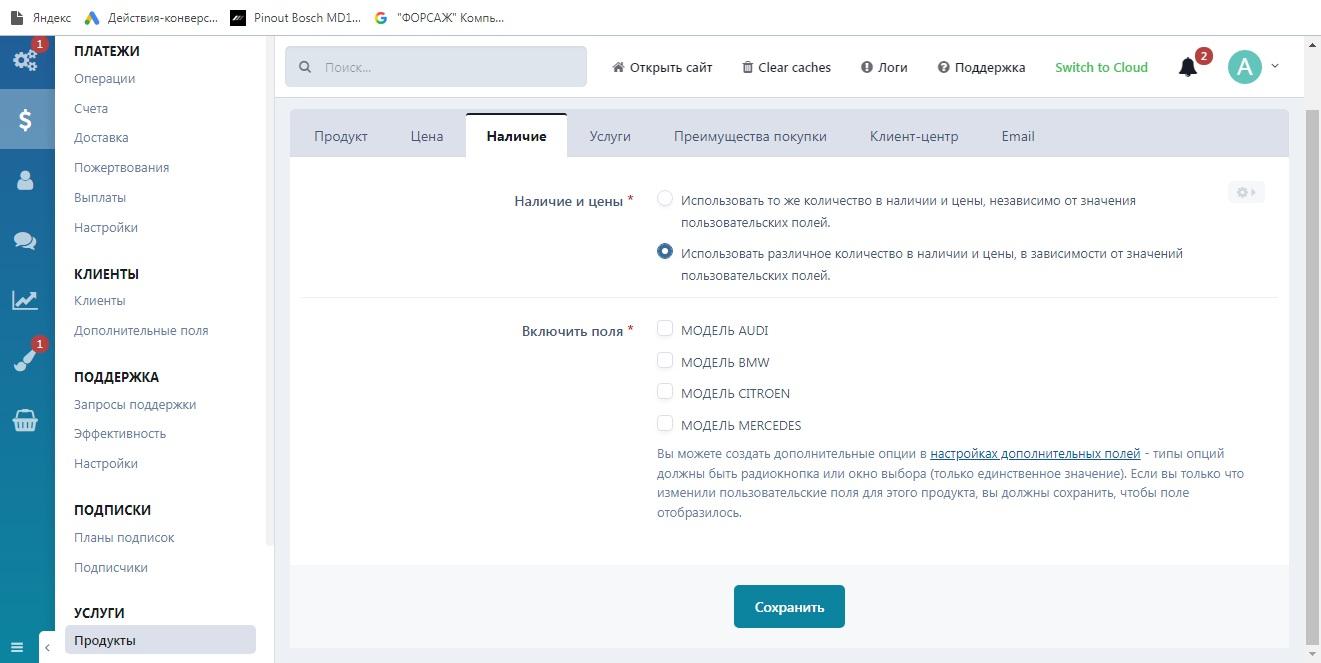The height and width of the screenshot is (663, 1321).
Task: Open the shopping basket sidebar icon
Action: [25, 421]
